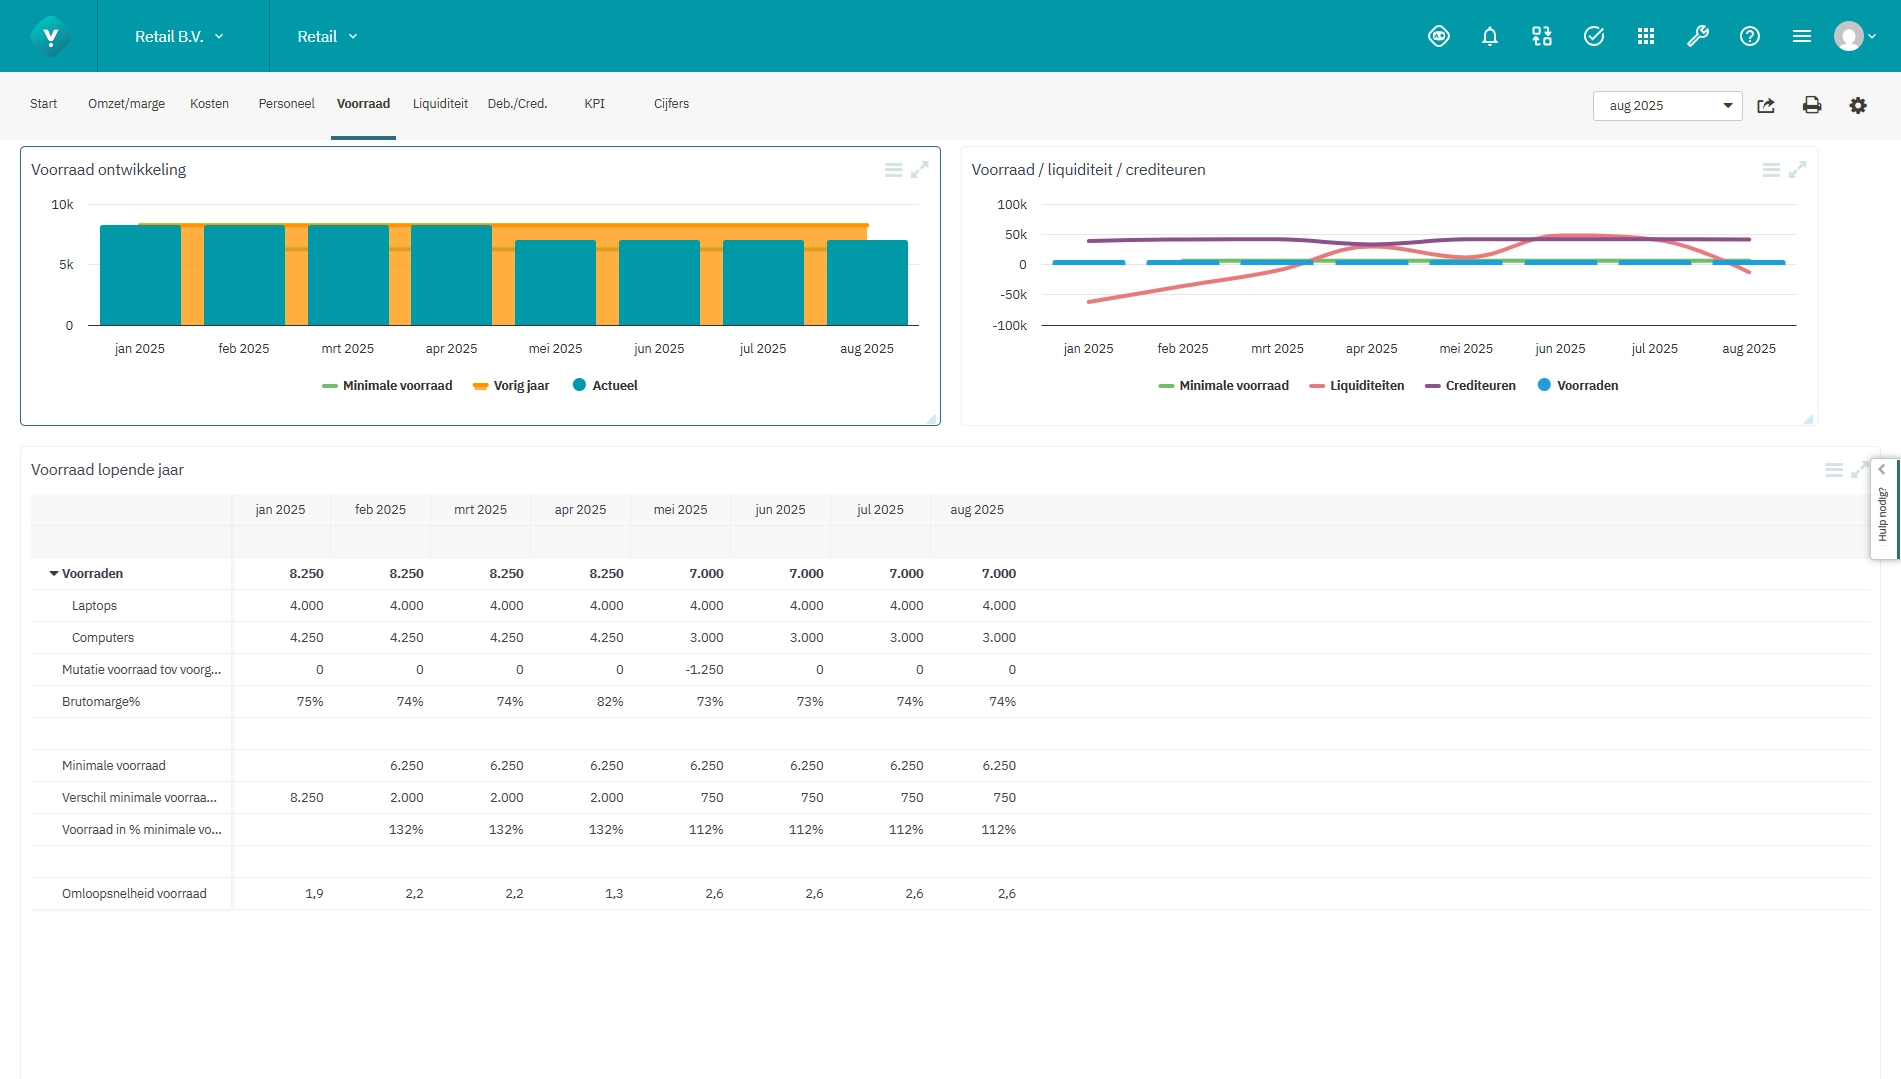Open the help question mark icon
This screenshot has width=1901, height=1079.
pyautogui.click(x=1749, y=36)
